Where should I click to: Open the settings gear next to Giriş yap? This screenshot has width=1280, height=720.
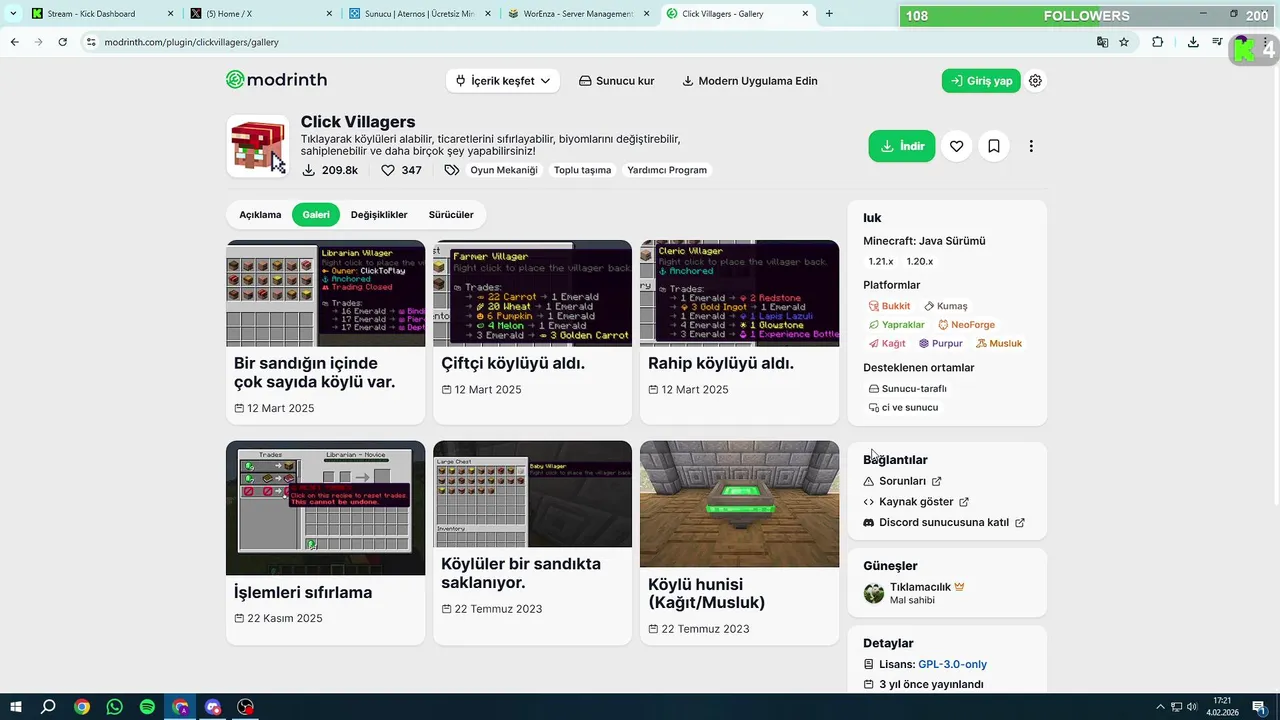(1036, 81)
